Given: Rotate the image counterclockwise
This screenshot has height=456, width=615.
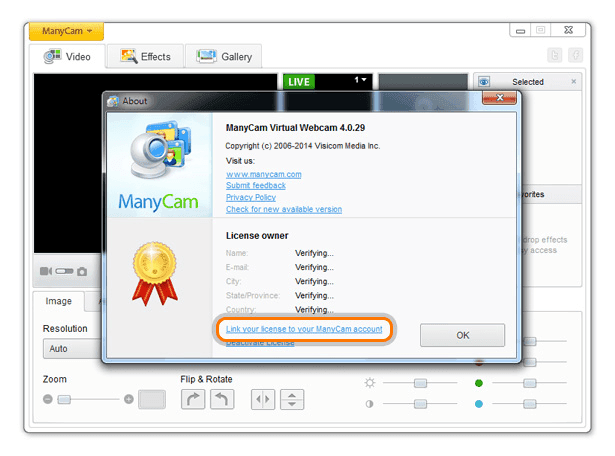Looking at the screenshot, I should point(222,400).
